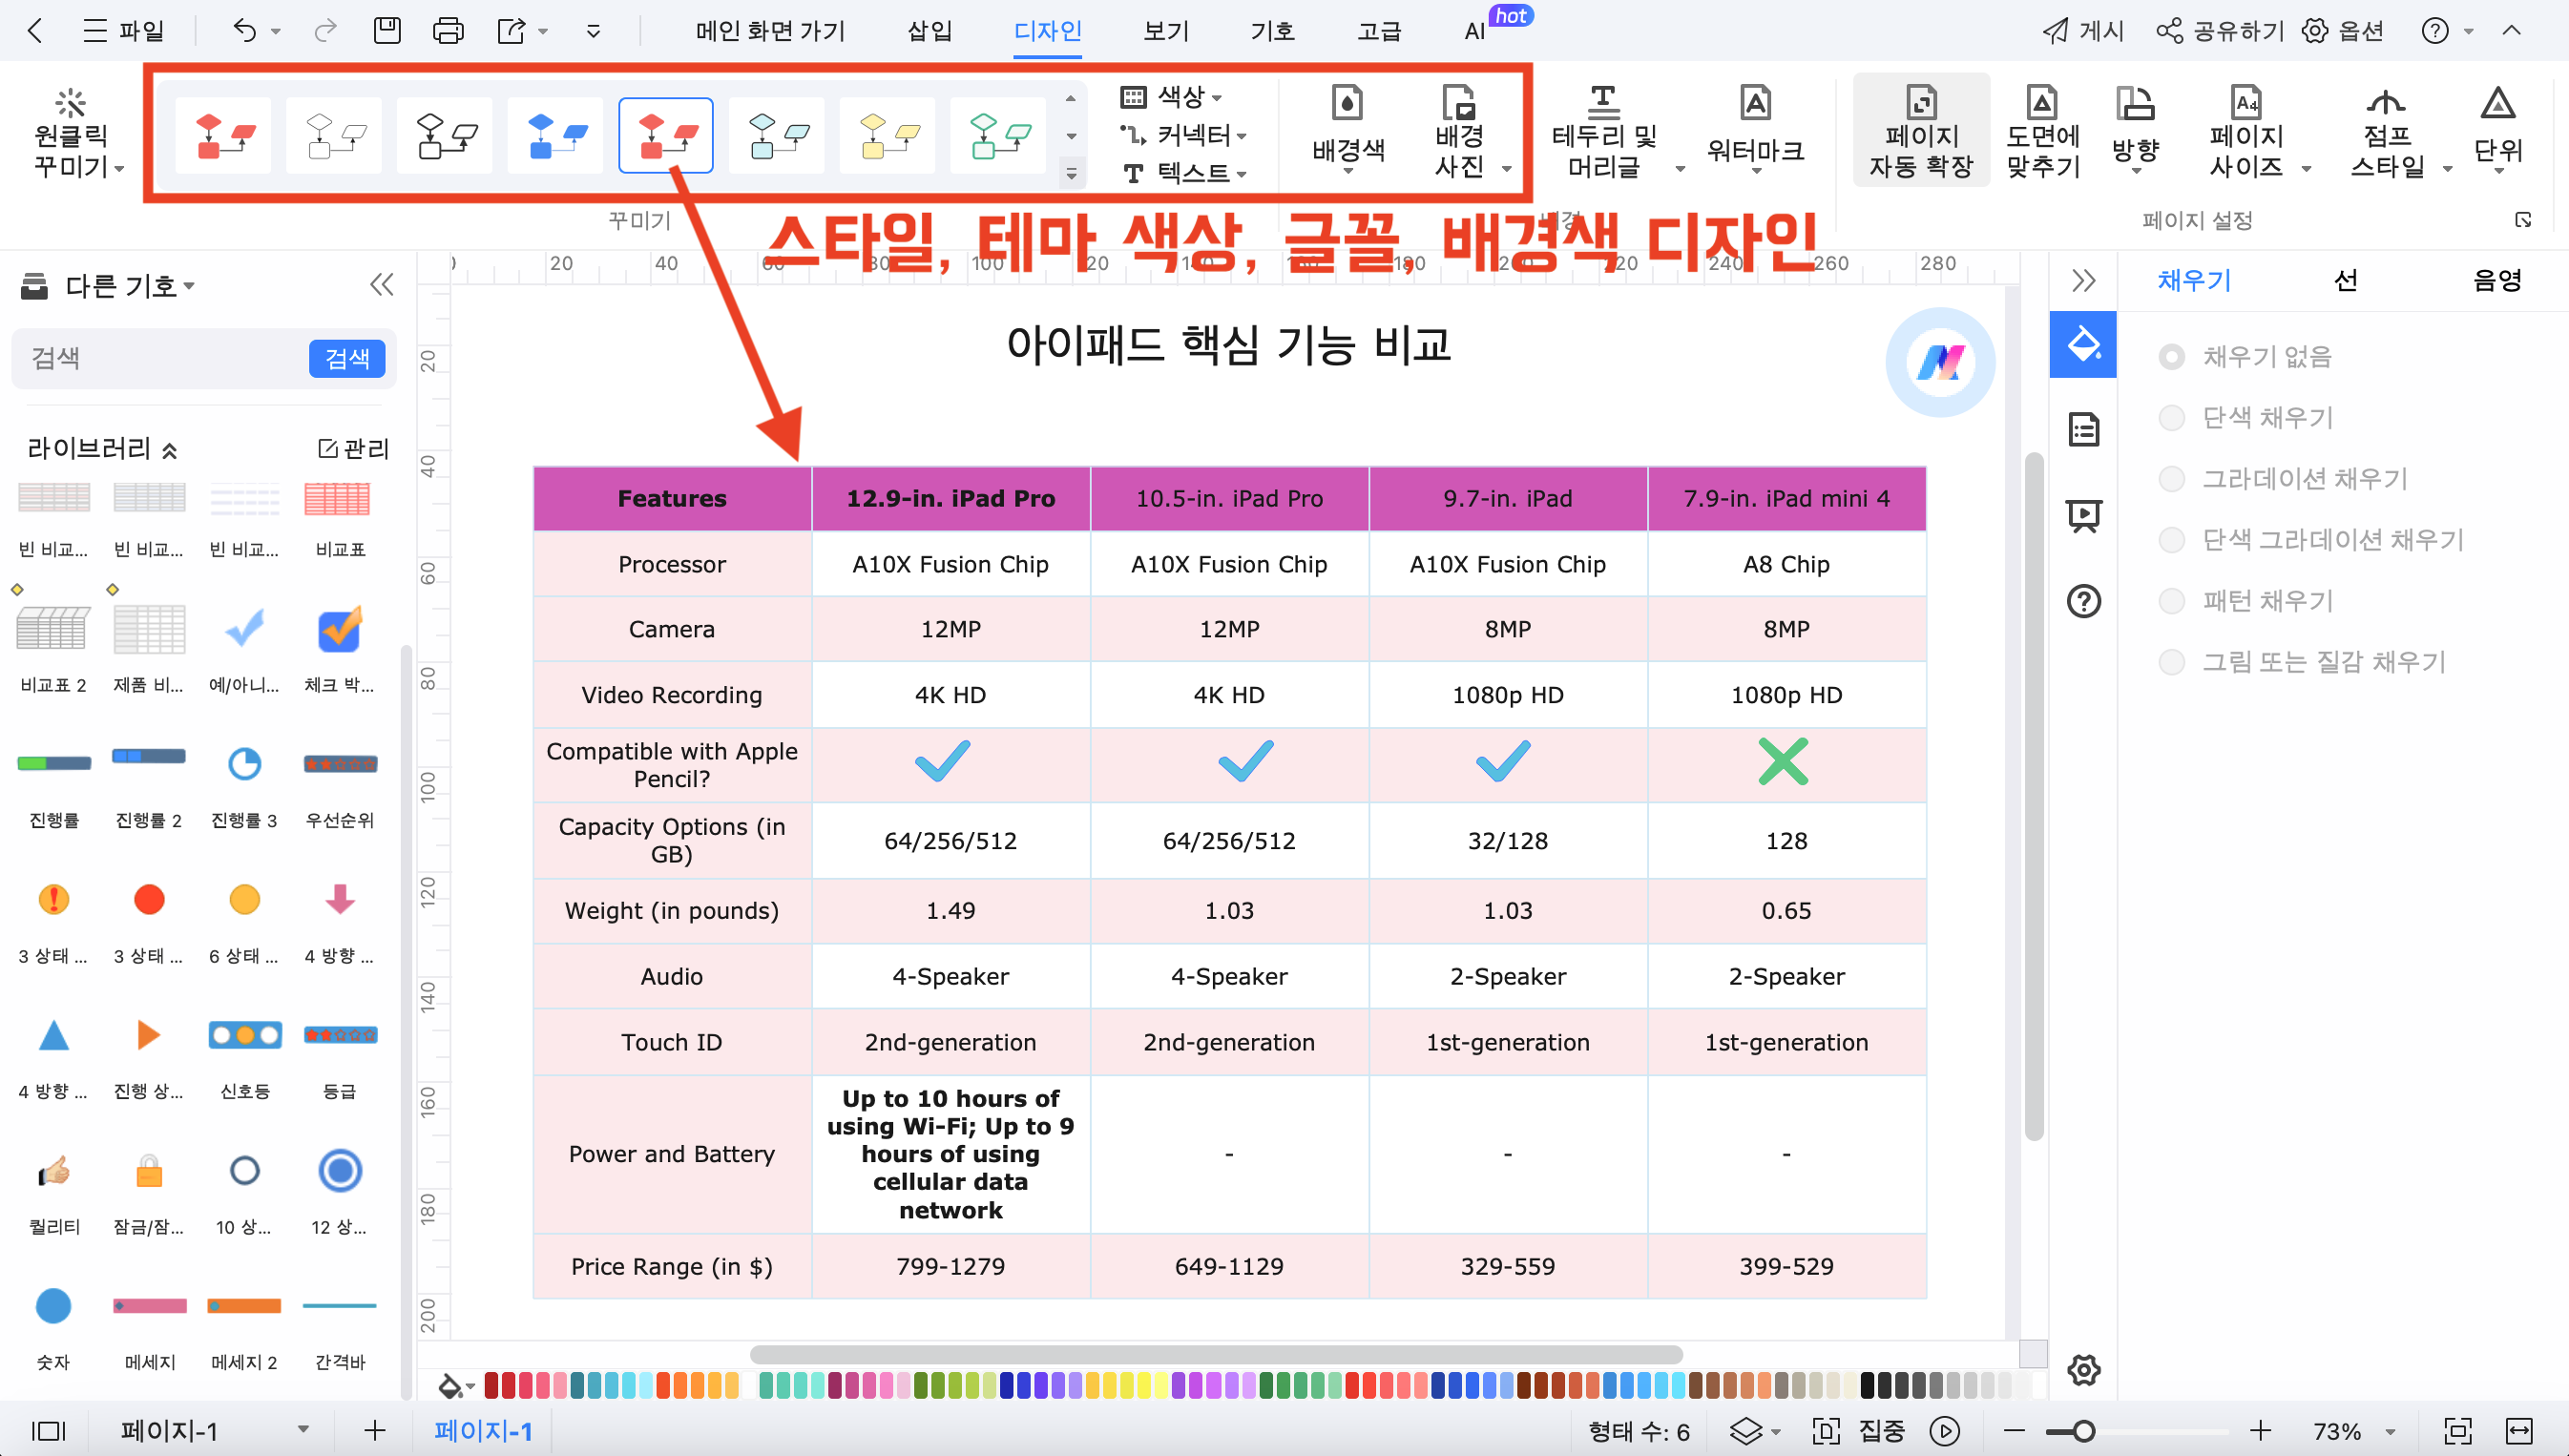This screenshot has height=1456, width=2569.
Task: Switch to 보기 view tab
Action: [x=1165, y=31]
